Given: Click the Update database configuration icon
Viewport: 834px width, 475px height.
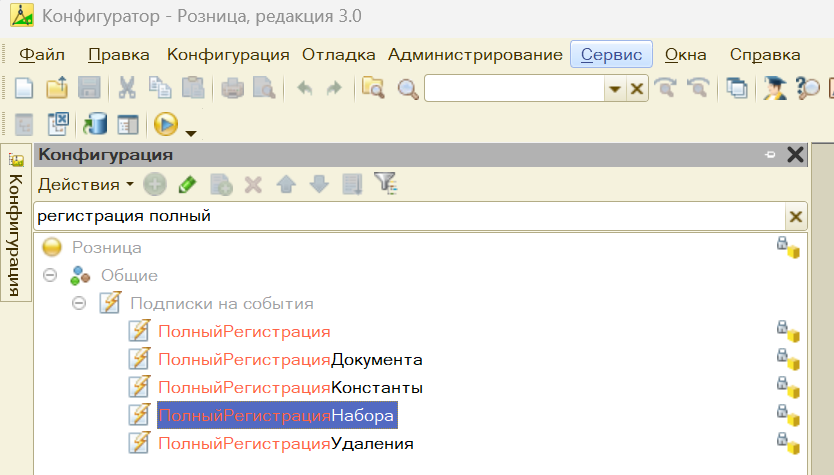Looking at the screenshot, I should (95, 125).
